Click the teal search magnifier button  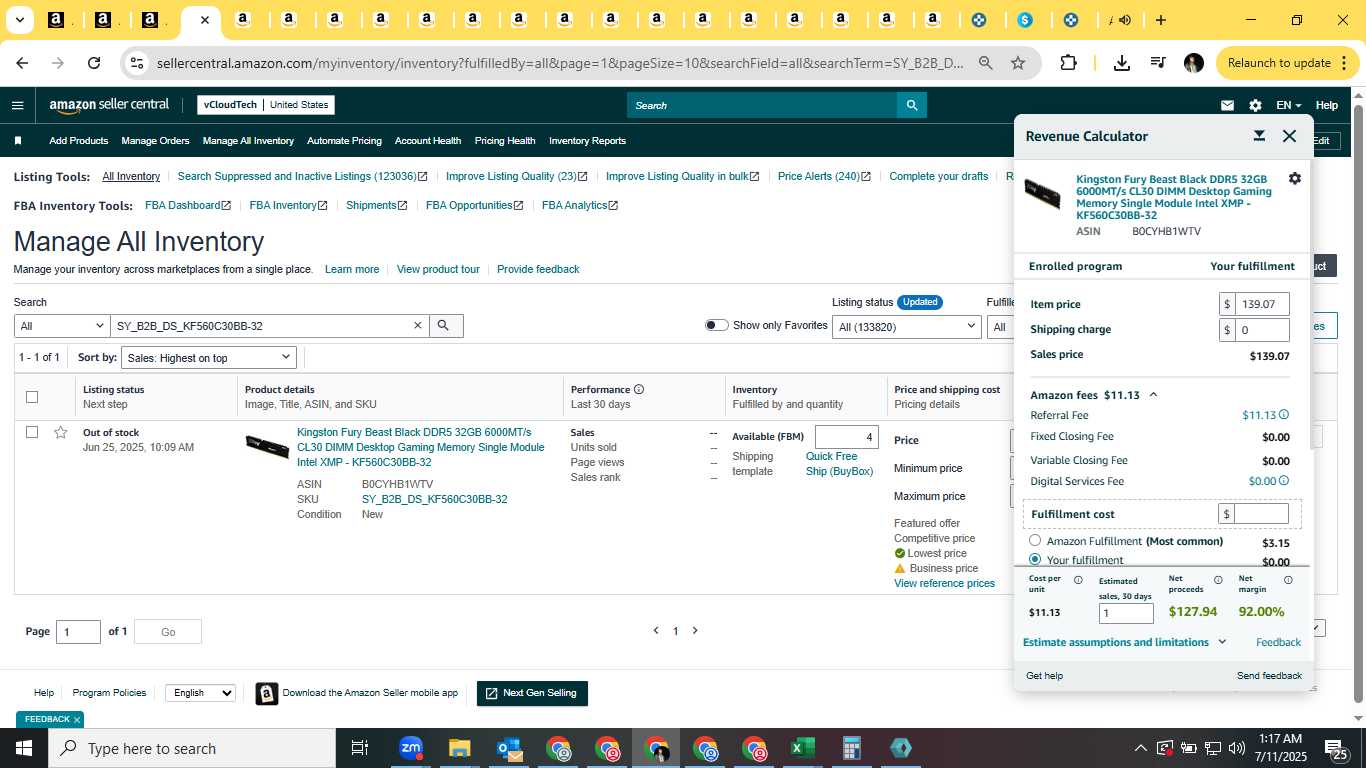912,105
